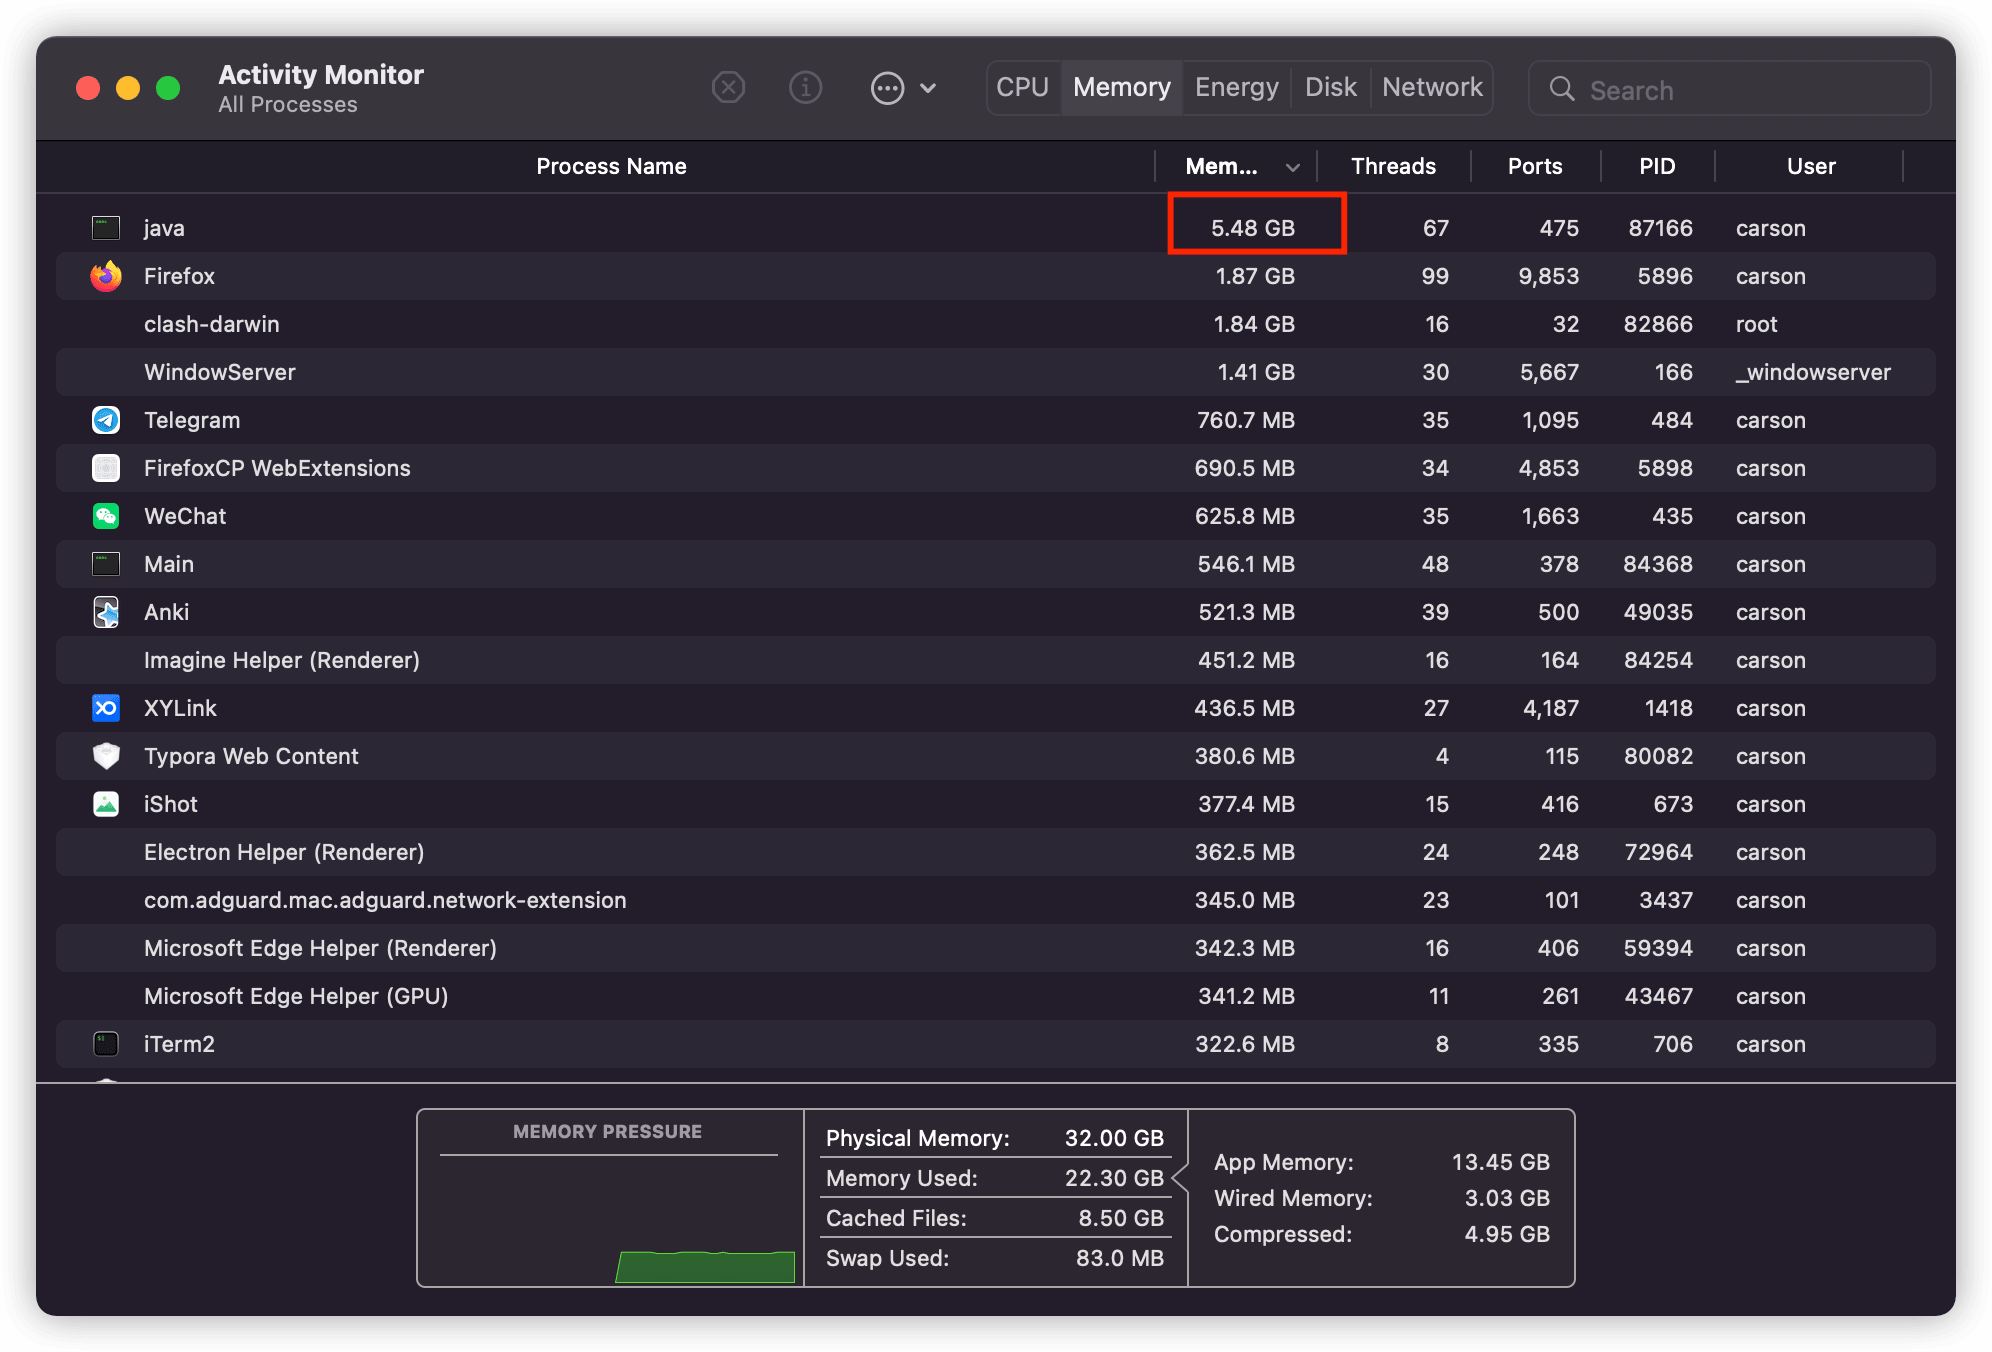Select the Imagine Helper (Renderer) row

[x=995, y=660]
